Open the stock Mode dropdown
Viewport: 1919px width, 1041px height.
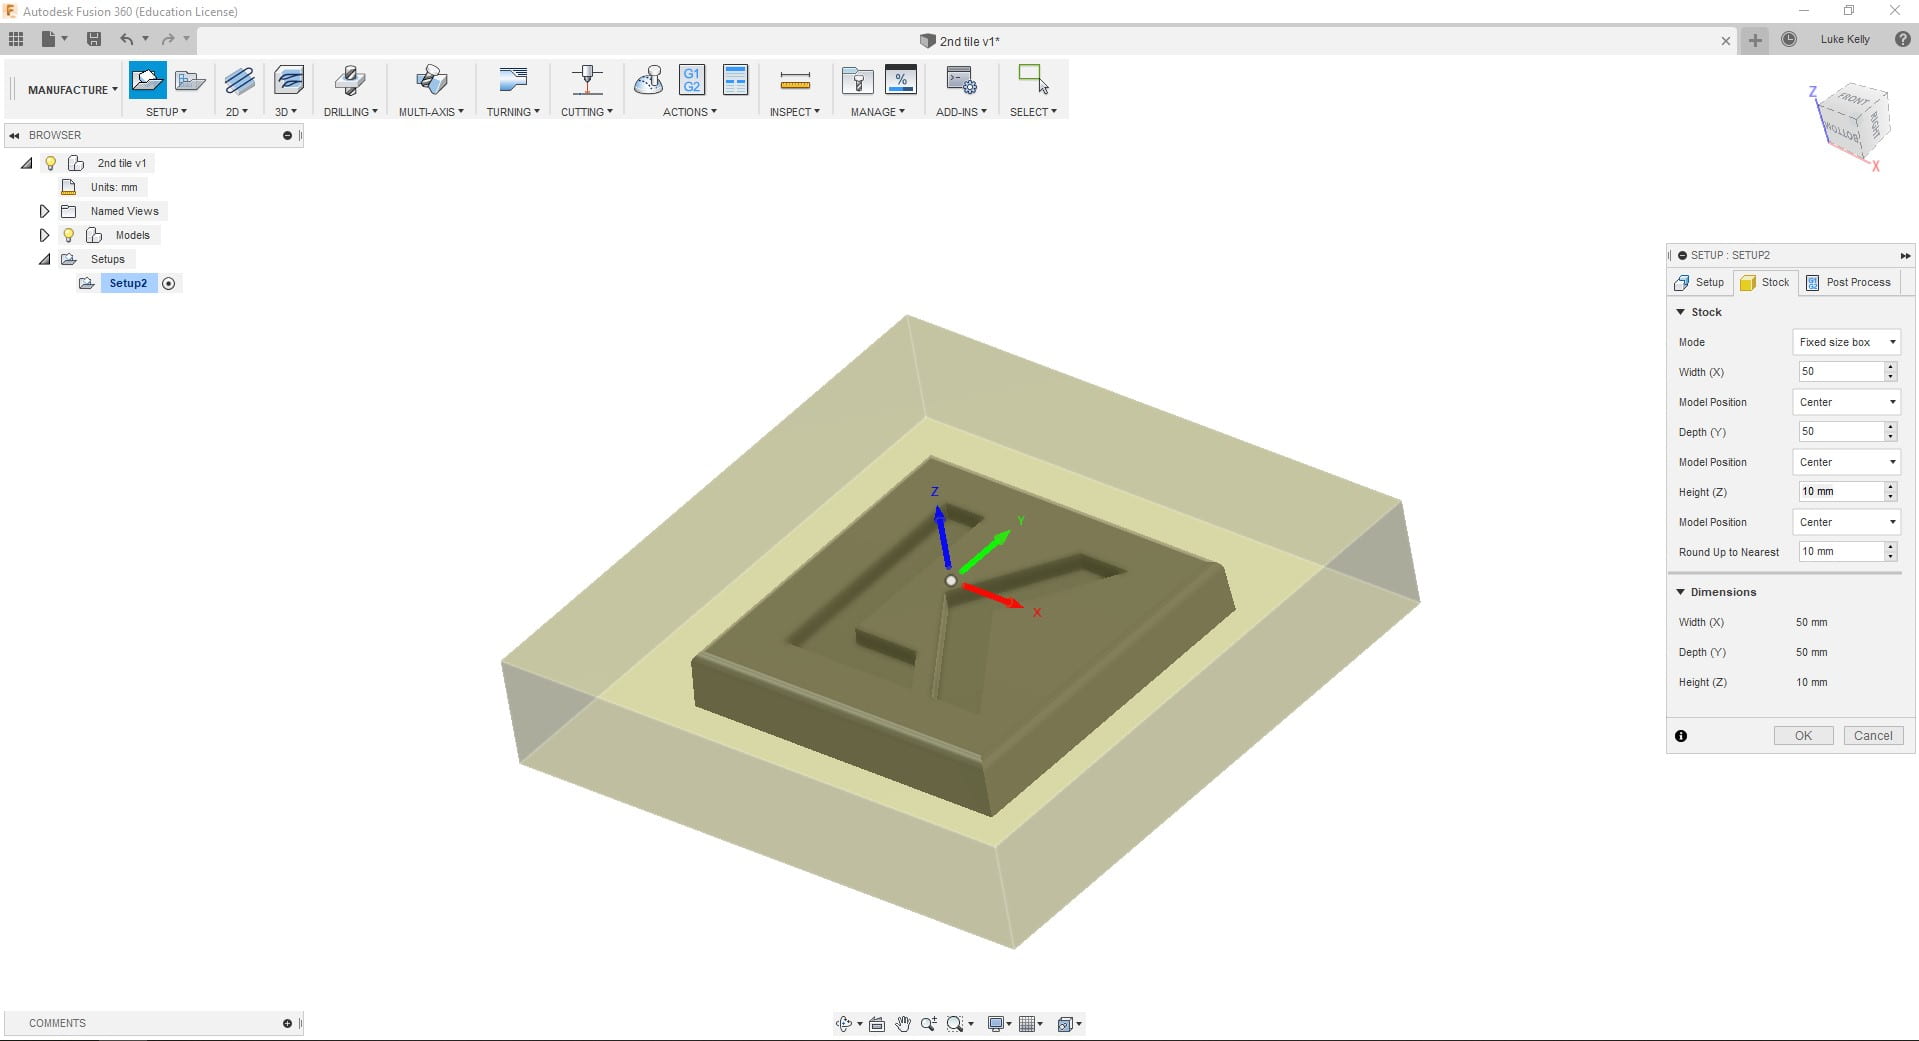point(1846,342)
